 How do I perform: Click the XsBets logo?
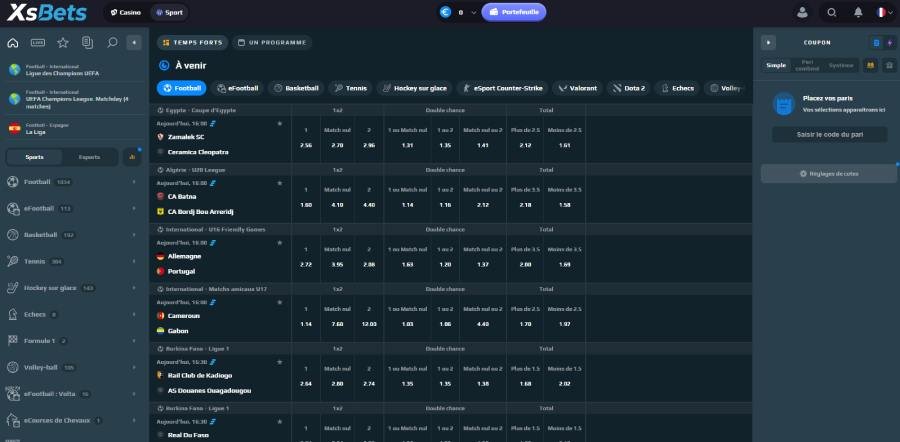coord(47,13)
